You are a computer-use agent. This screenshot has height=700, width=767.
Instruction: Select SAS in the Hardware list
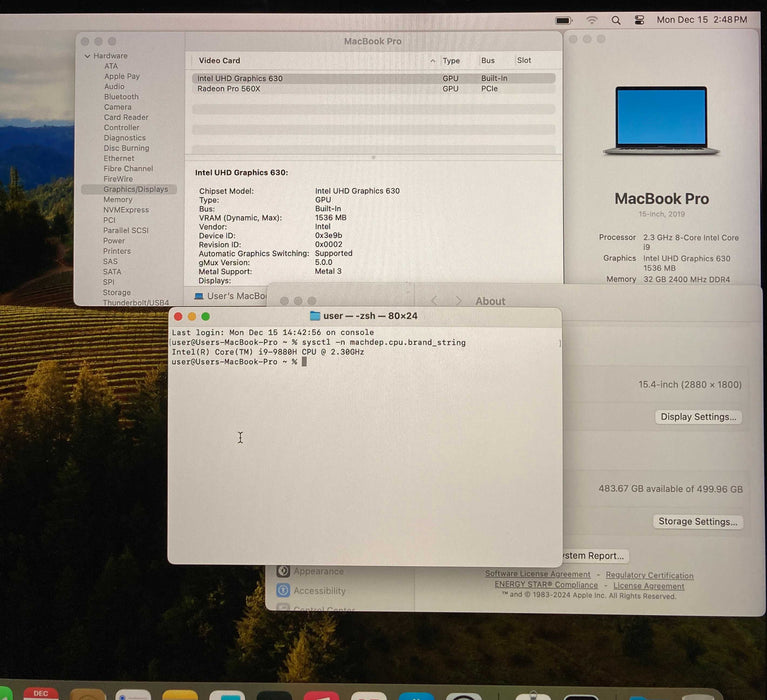[x=110, y=262]
